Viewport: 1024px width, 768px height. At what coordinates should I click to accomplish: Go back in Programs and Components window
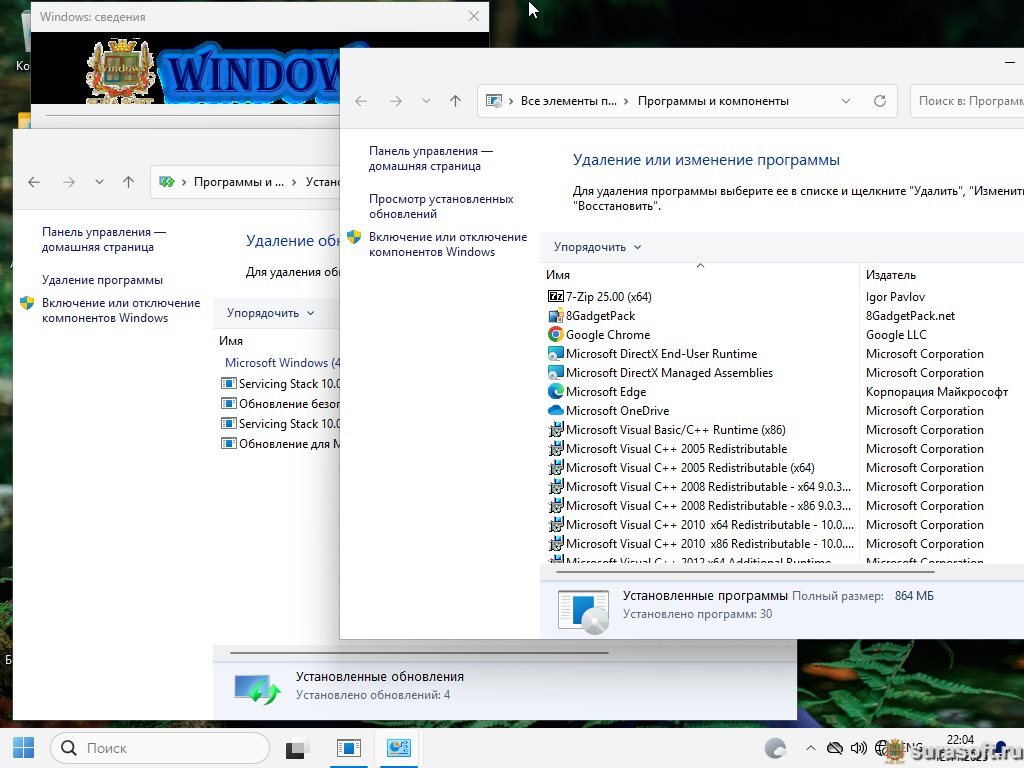360,101
